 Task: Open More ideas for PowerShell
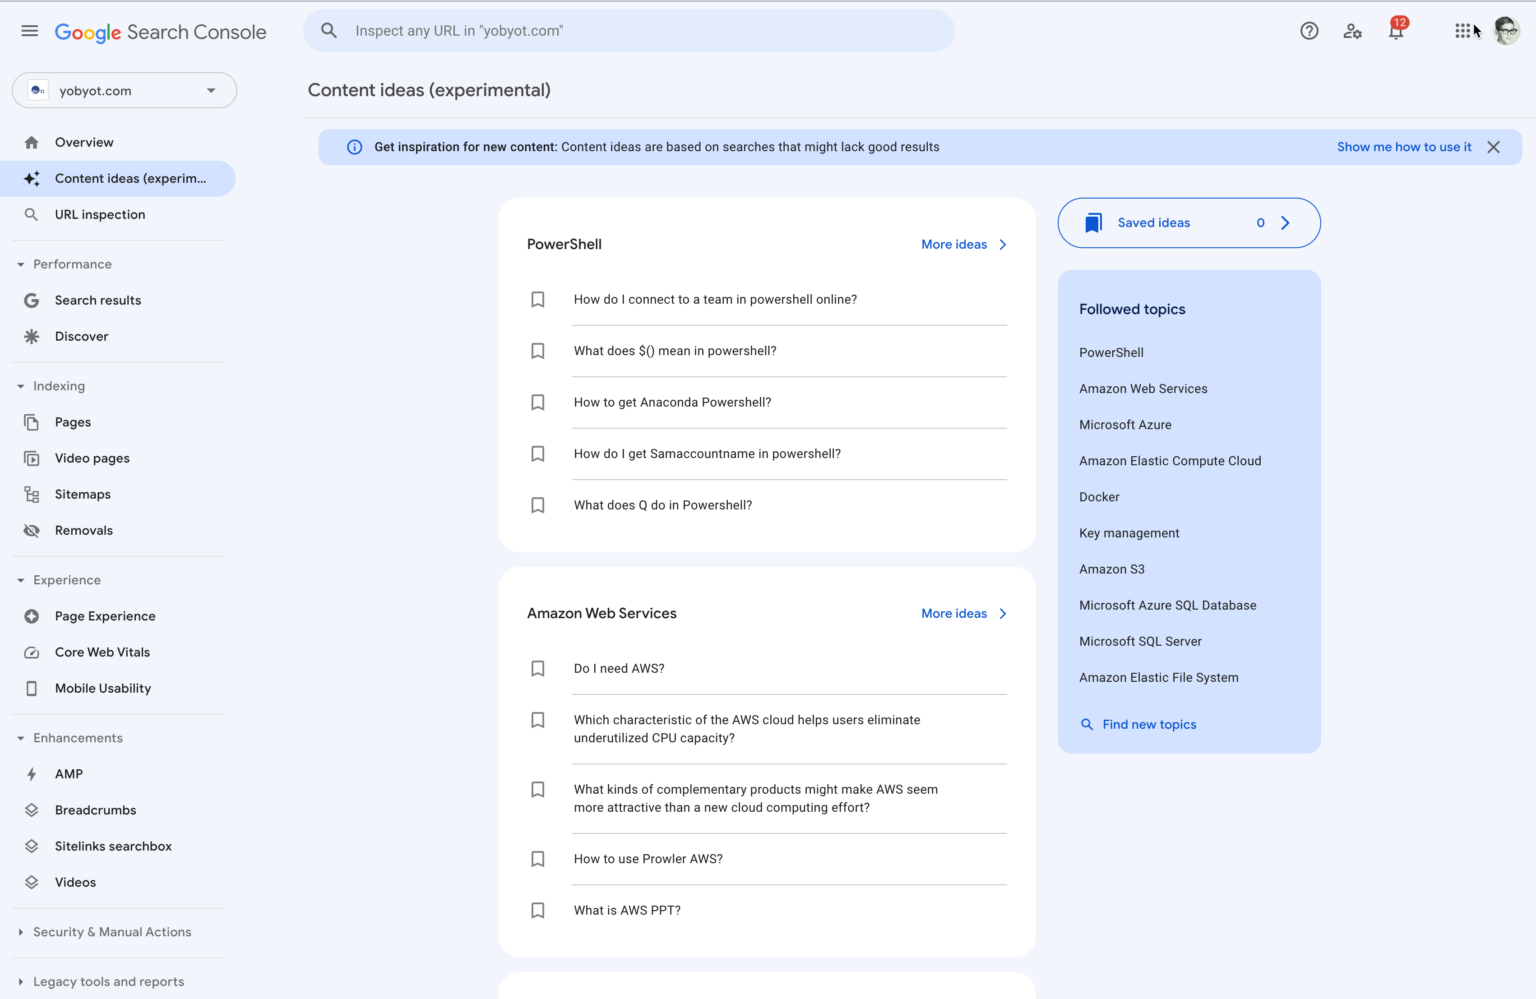click(954, 244)
